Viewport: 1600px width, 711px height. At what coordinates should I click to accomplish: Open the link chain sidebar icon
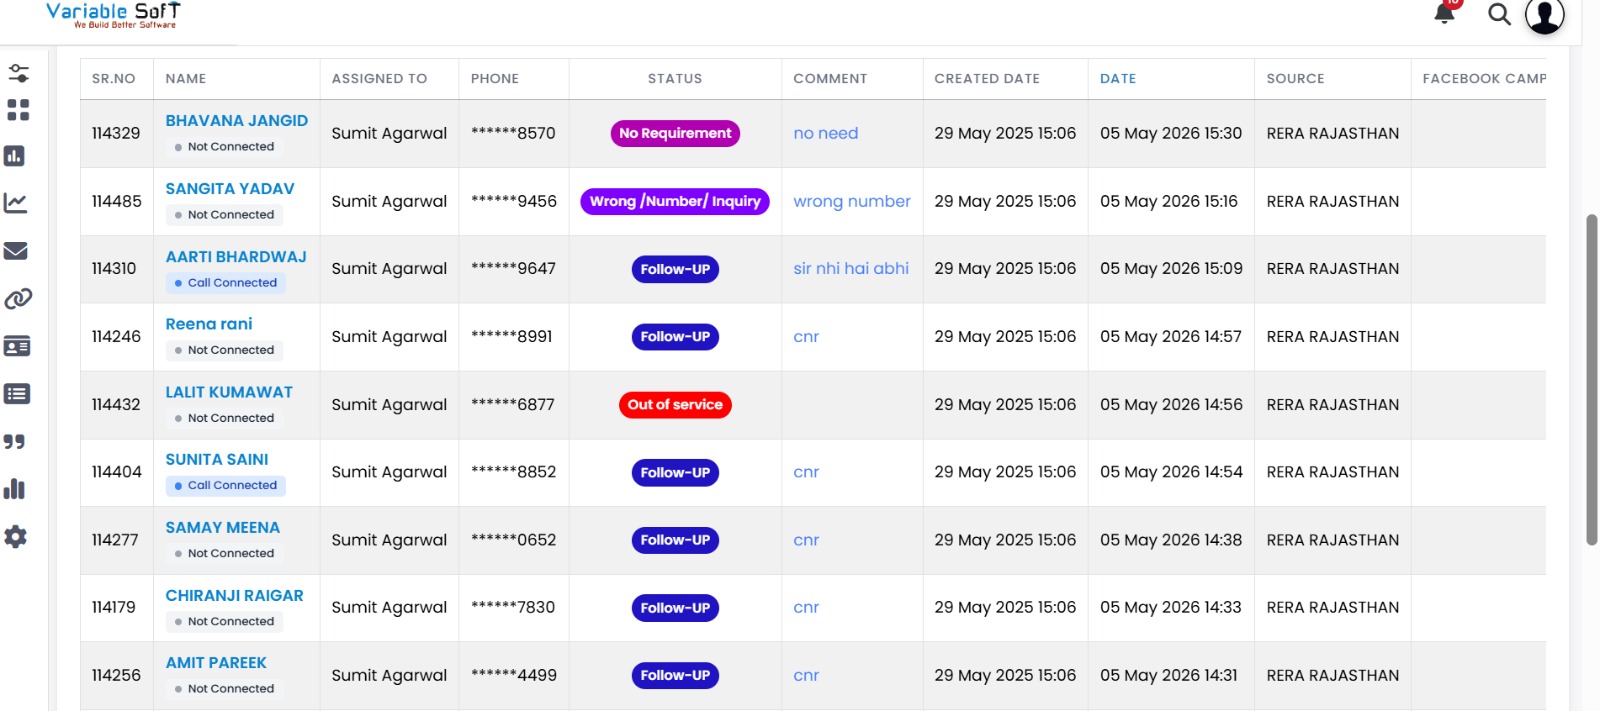(x=18, y=298)
